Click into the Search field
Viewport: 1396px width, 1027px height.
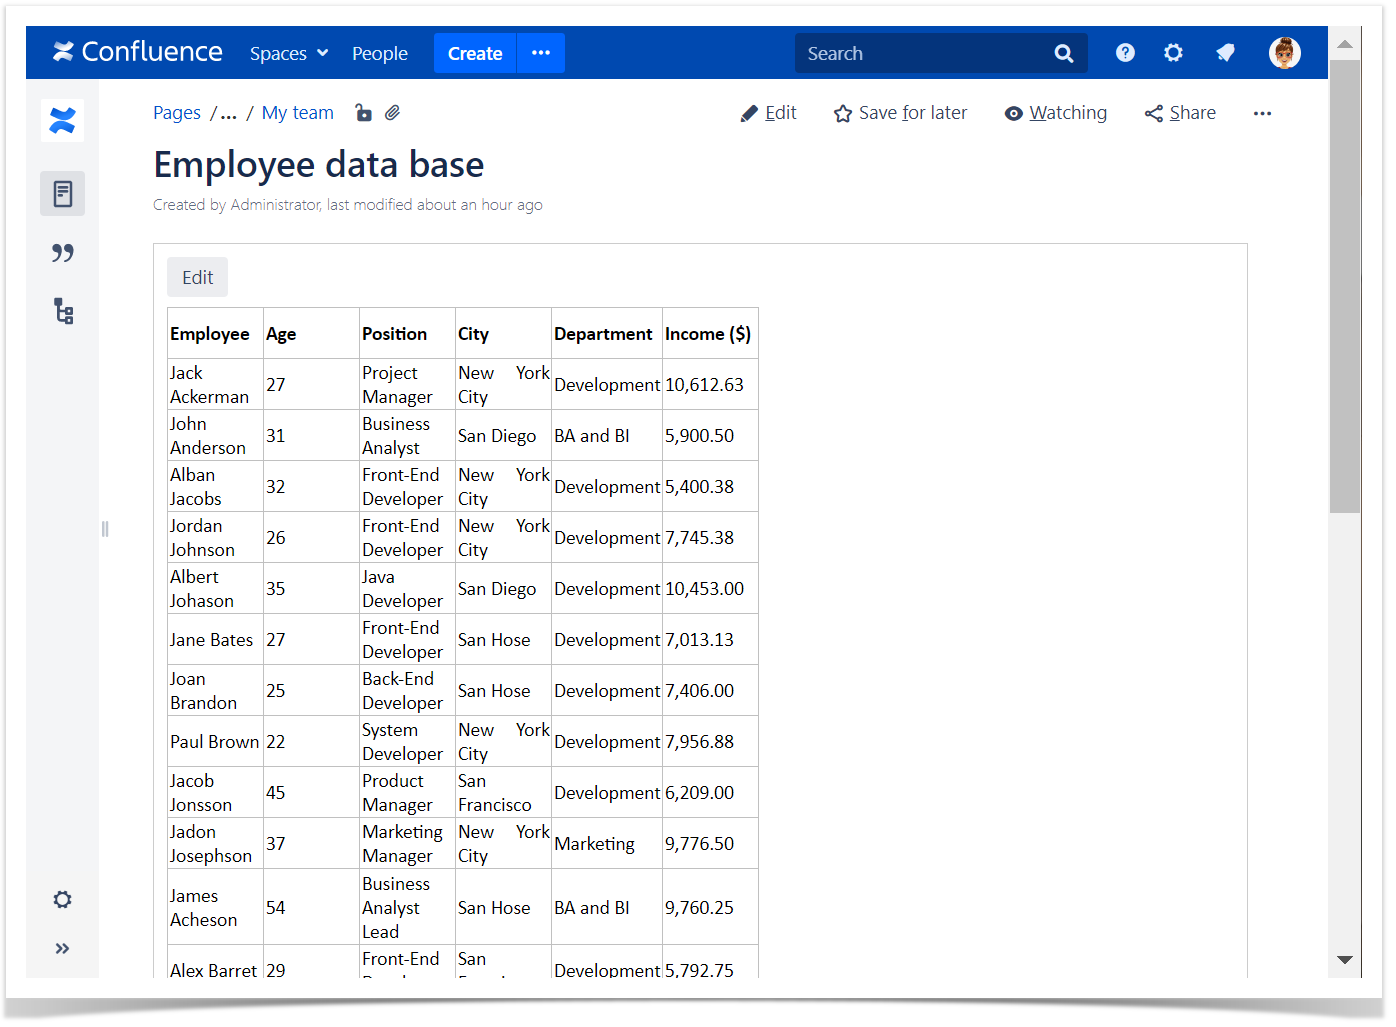925,53
